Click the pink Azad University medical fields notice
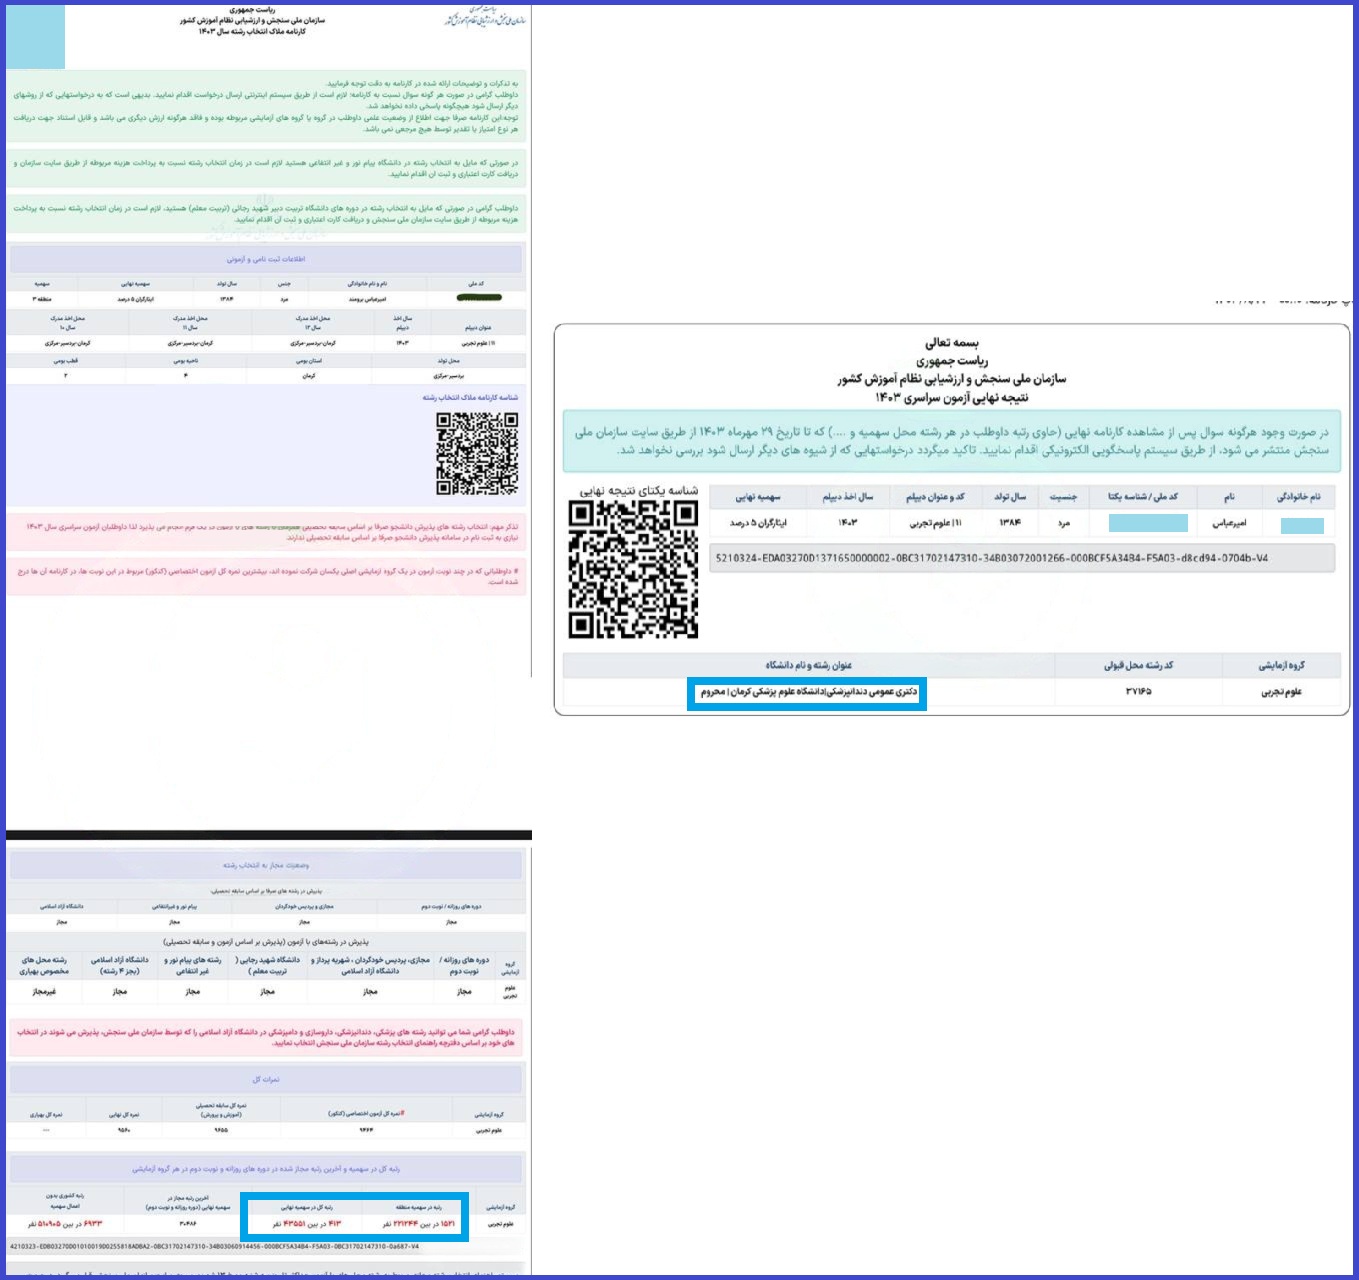1359x1280 pixels. [266, 1036]
